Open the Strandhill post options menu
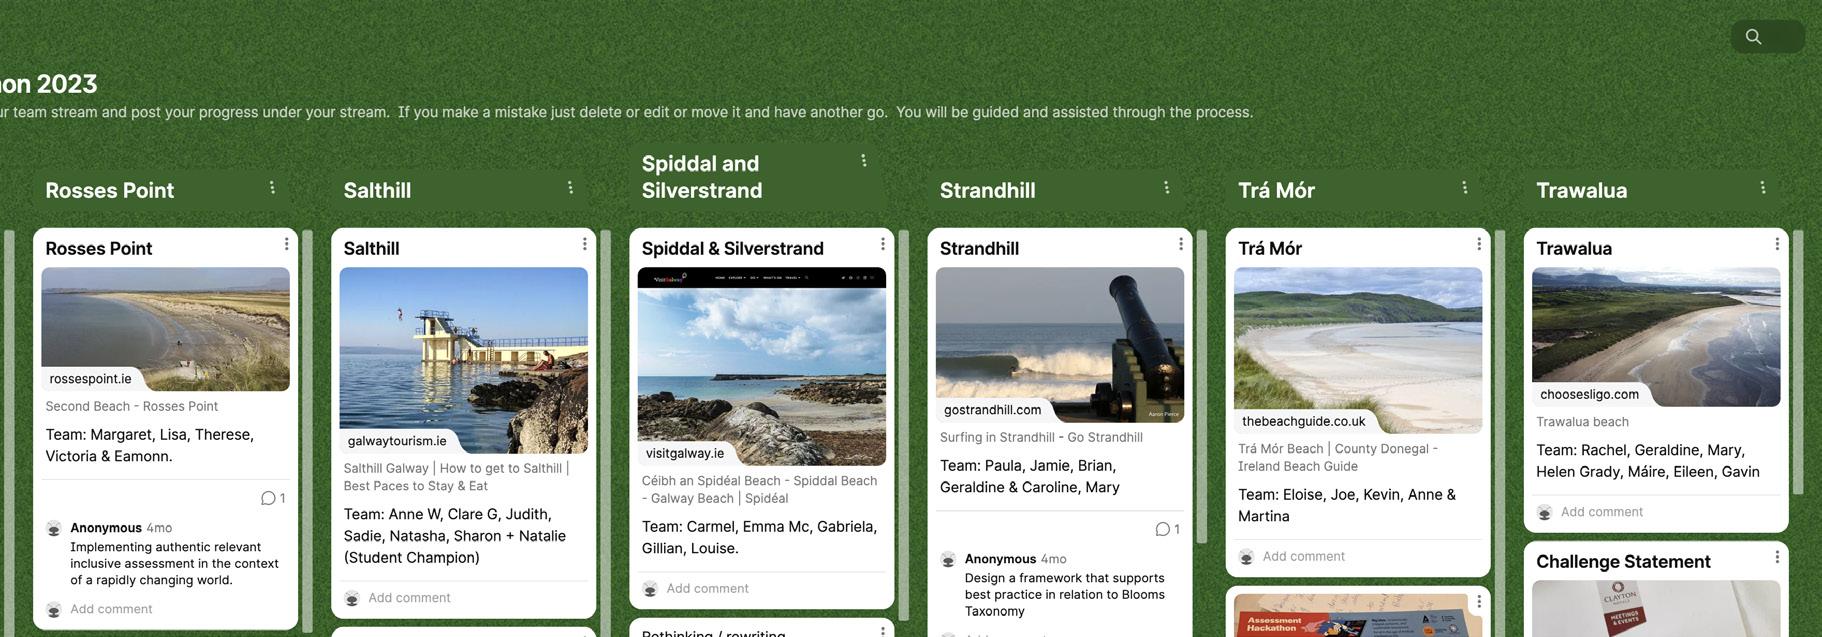This screenshot has width=1822, height=637. [x=1180, y=244]
